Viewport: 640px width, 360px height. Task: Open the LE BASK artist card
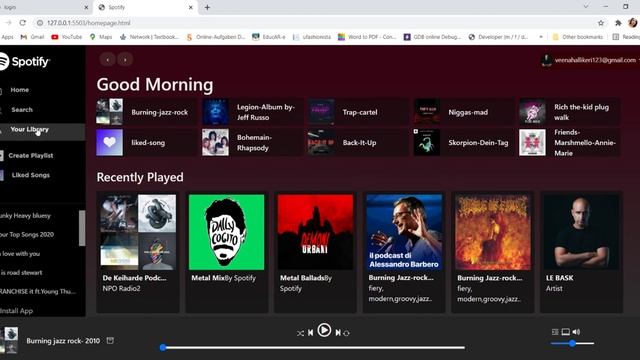[x=582, y=252]
